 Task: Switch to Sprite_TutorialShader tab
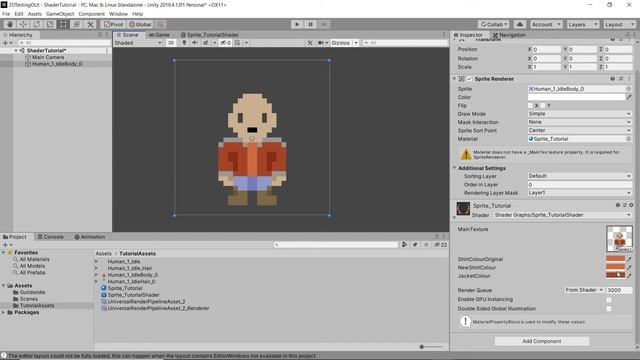pos(210,35)
